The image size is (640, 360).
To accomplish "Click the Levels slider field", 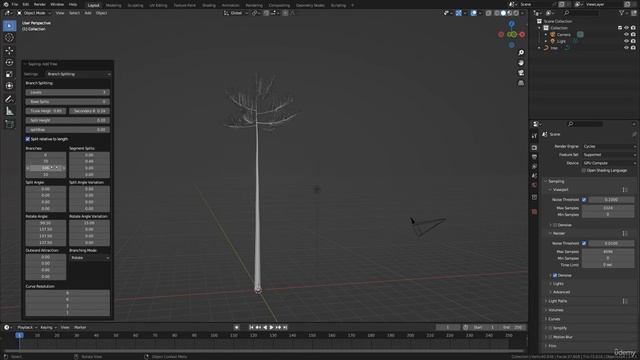I will [68, 93].
